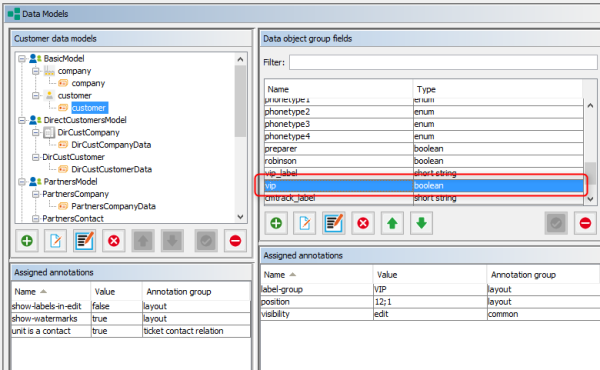Select the robinson boolean field row

pyautogui.click(x=424, y=161)
